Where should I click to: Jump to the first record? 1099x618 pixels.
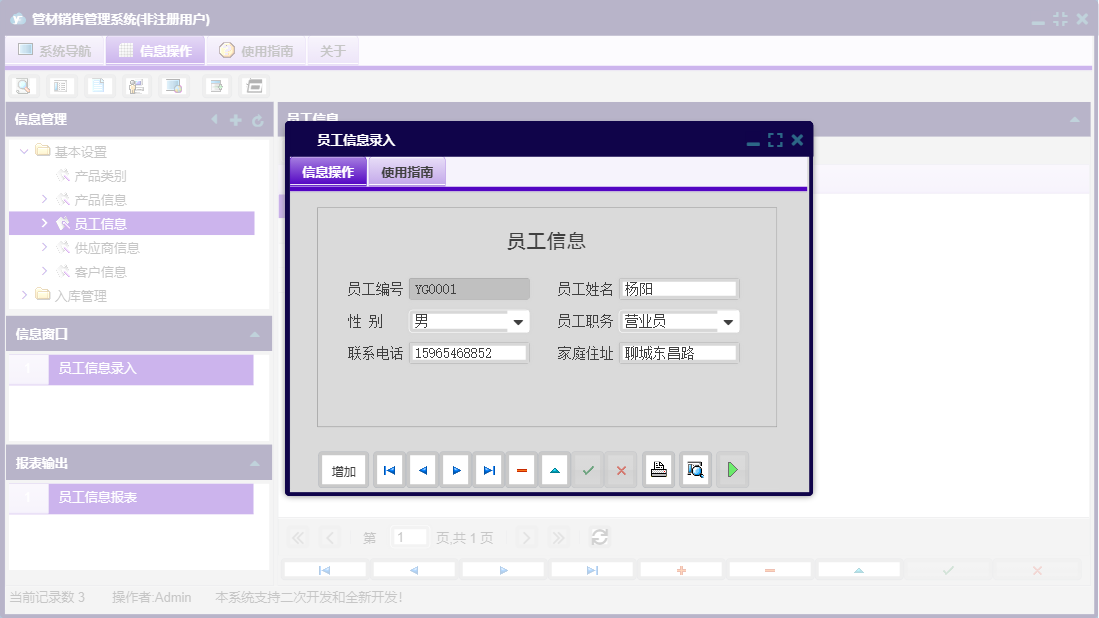(x=388, y=469)
